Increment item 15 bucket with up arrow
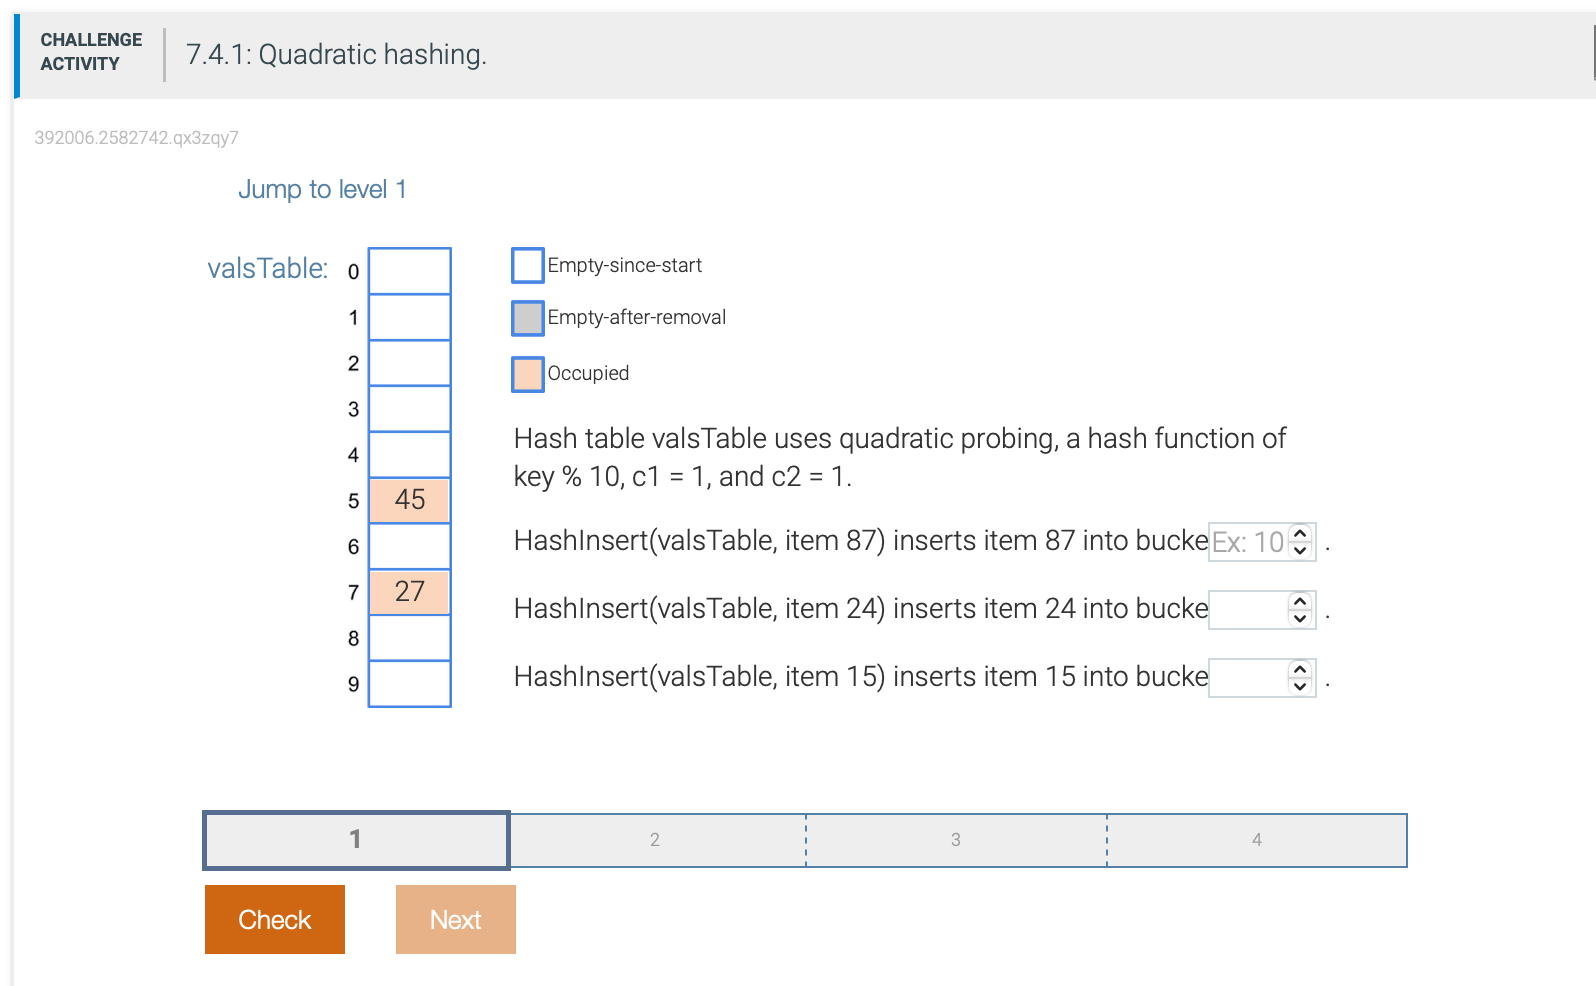 (x=1300, y=669)
